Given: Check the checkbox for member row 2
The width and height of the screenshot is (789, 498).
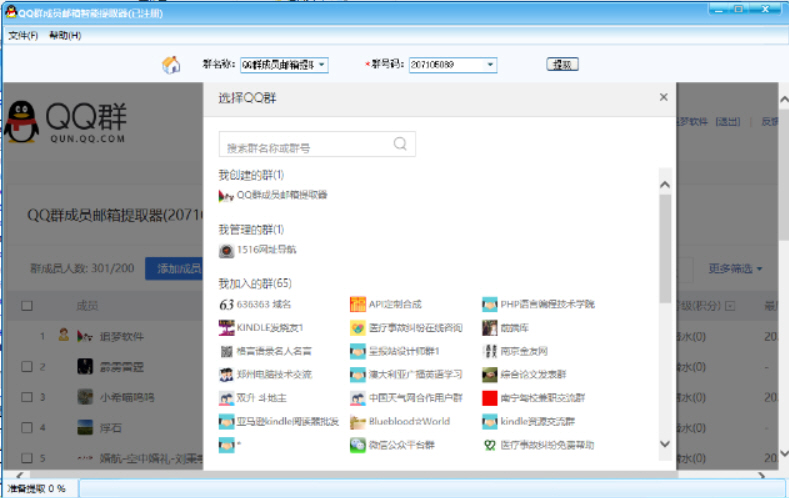Looking at the screenshot, I should click(x=27, y=367).
